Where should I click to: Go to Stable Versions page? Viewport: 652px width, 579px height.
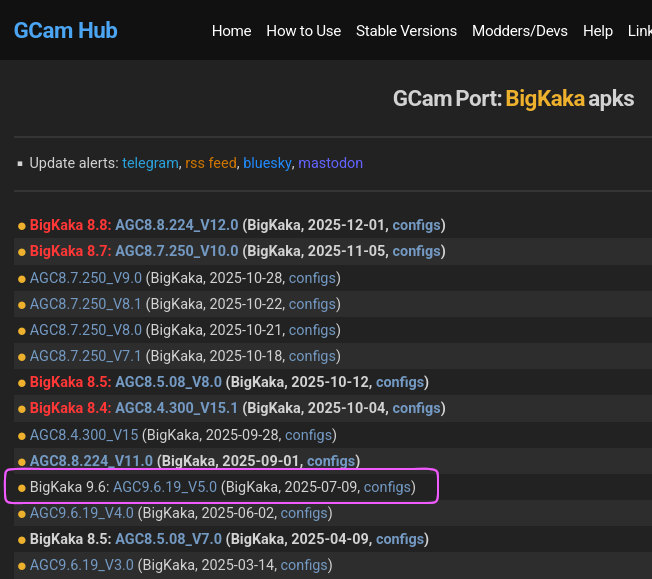pyautogui.click(x=406, y=31)
